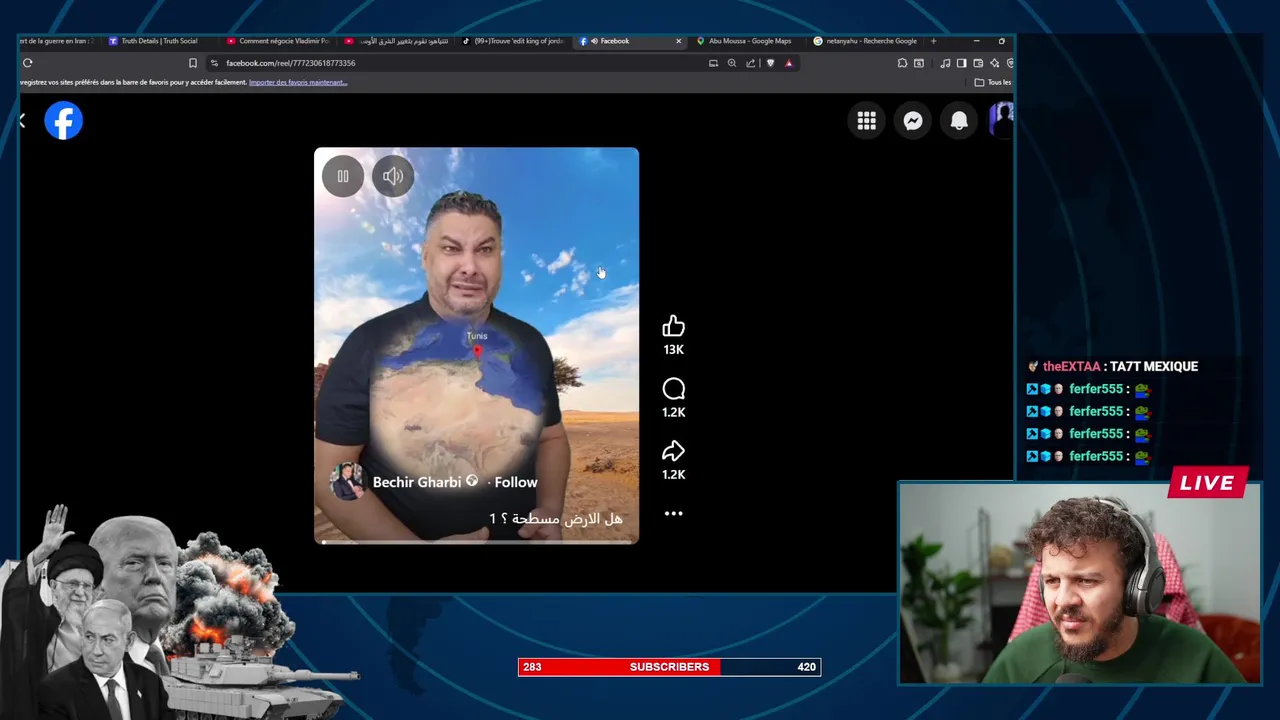
Task: Open the Brave Wallet icon
Action: (978, 63)
